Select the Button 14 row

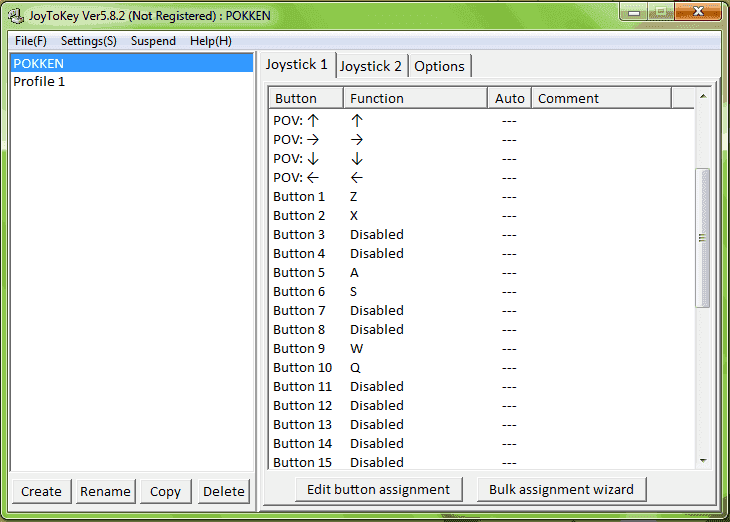[x=482, y=444]
